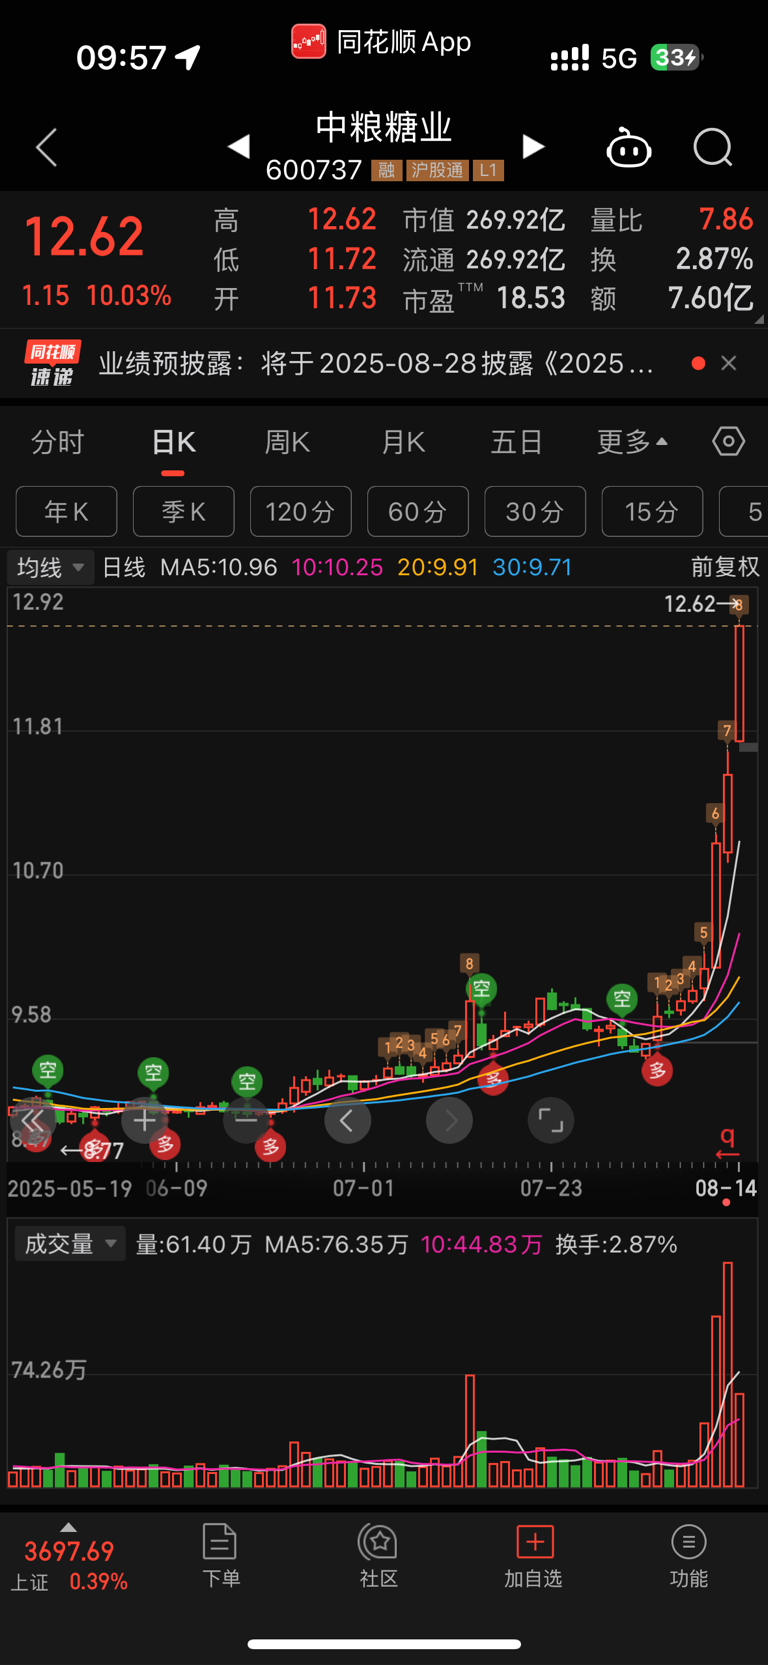Zoom out chart with minus button

(x=246, y=1121)
